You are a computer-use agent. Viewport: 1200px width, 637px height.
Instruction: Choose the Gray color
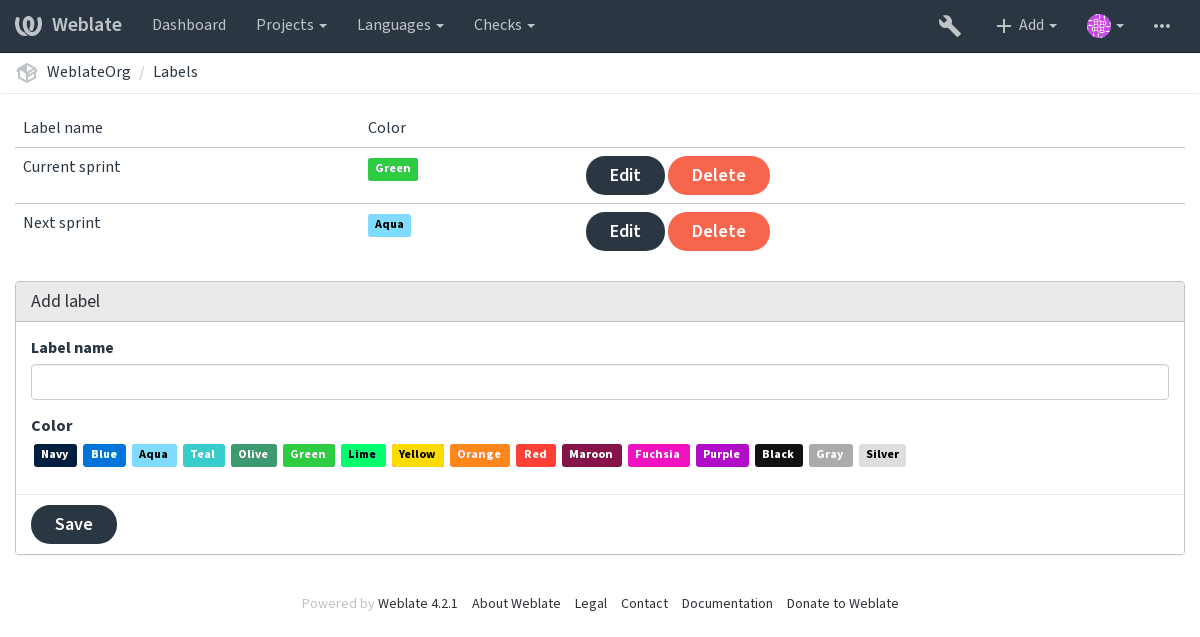tap(830, 455)
